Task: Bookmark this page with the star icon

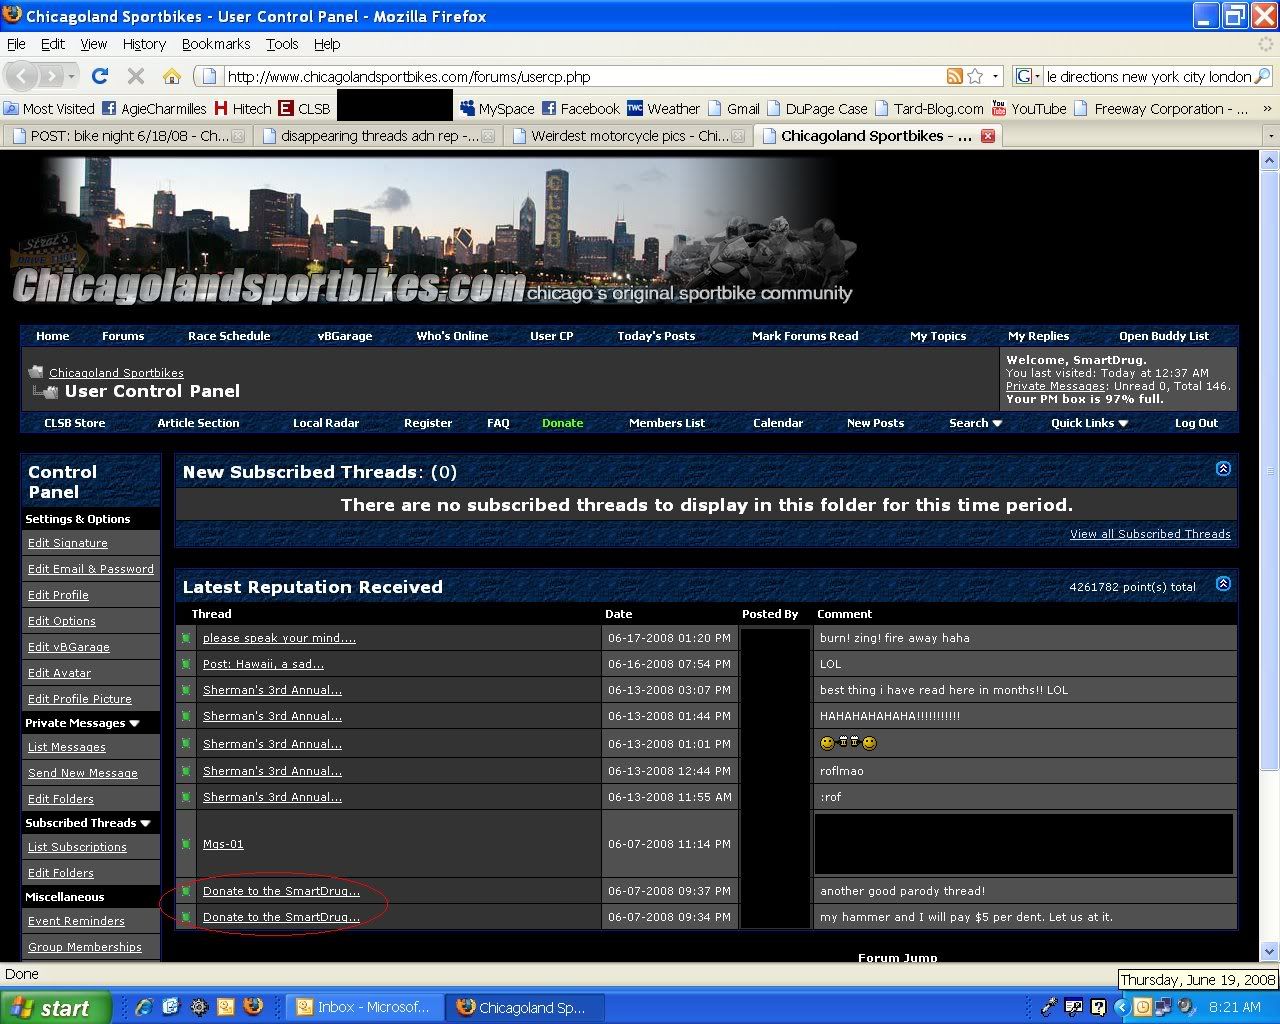Action: [975, 76]
